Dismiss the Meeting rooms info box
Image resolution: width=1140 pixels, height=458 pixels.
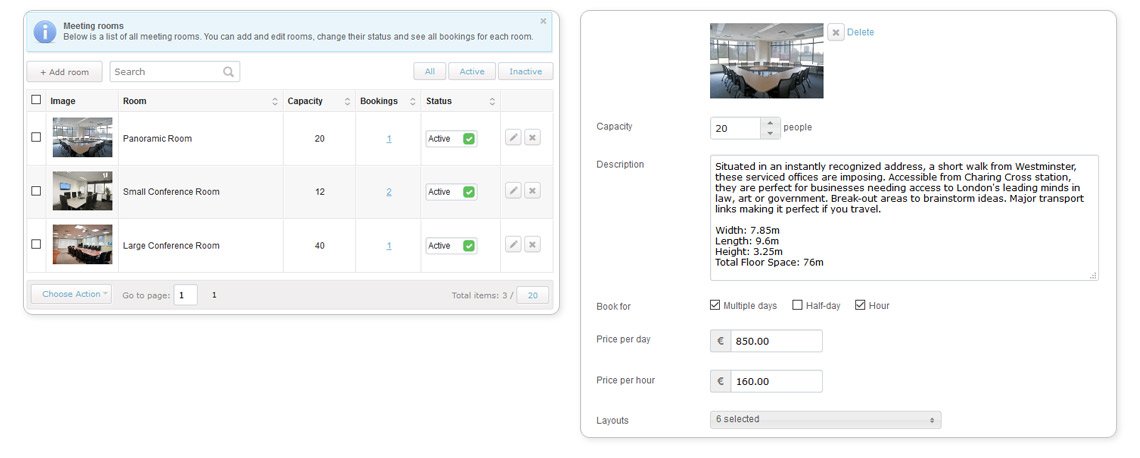click(x=543, y=21)
